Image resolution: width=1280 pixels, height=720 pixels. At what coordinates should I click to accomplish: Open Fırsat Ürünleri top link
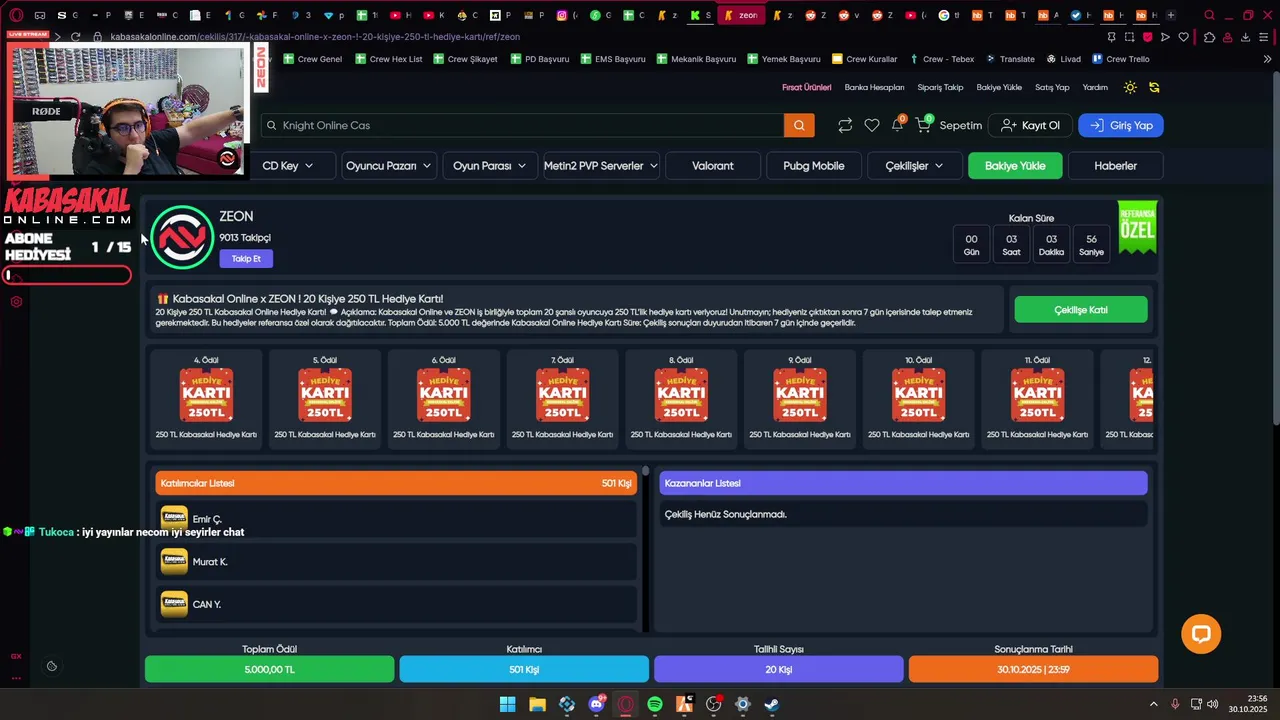click(806, 87)
